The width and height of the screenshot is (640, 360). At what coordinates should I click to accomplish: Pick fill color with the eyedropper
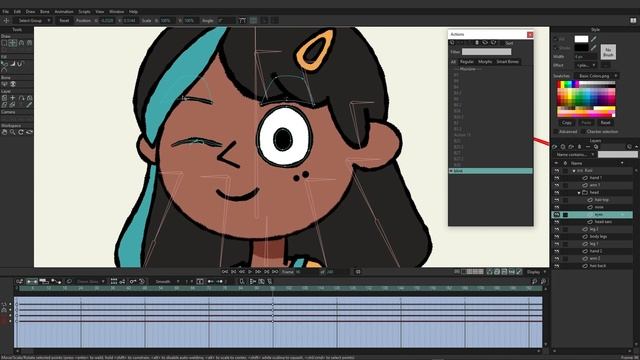pyautogui.click(x=594, y=39)
